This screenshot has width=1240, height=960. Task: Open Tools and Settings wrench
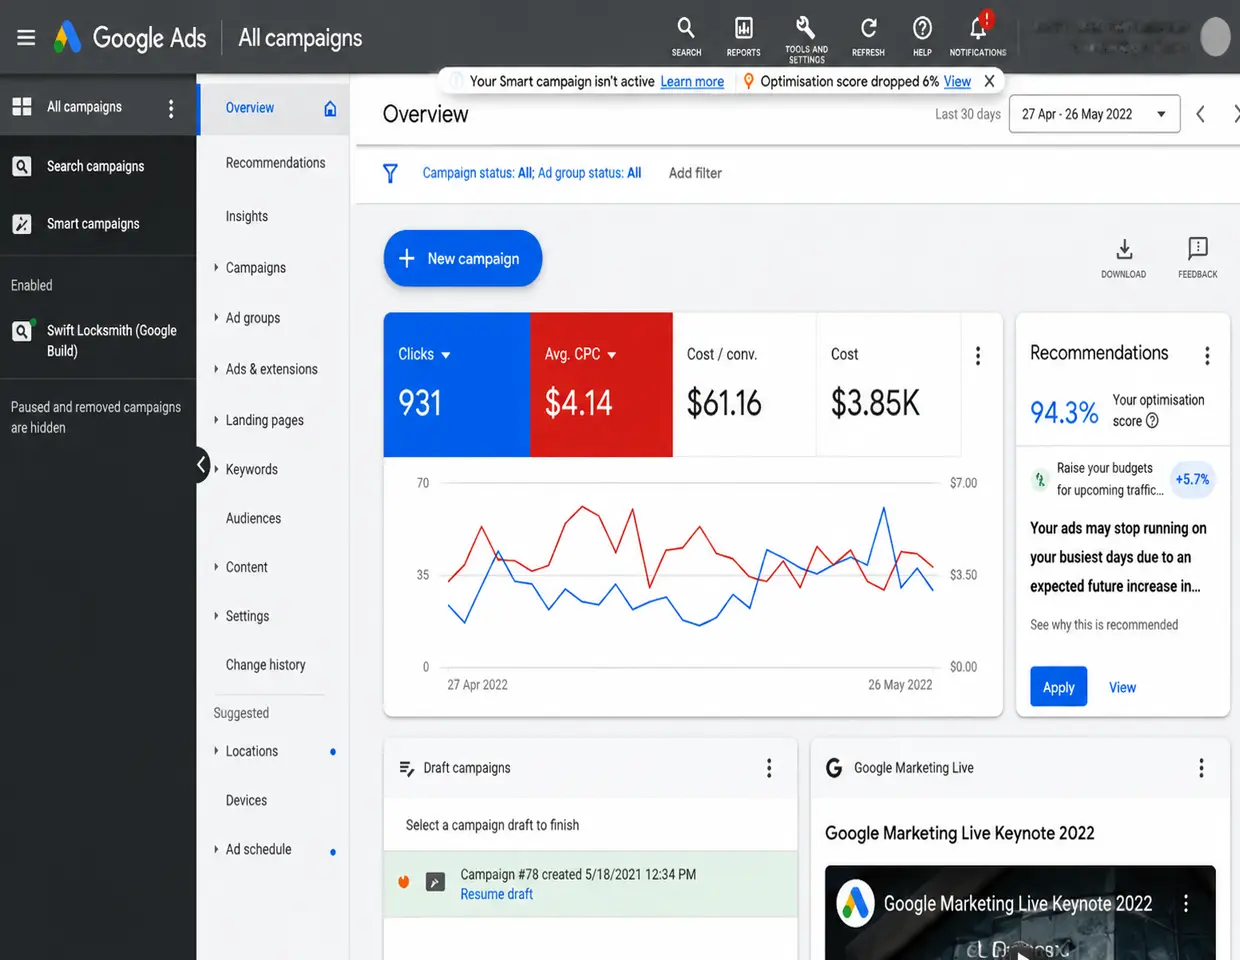tap(806, 38)
